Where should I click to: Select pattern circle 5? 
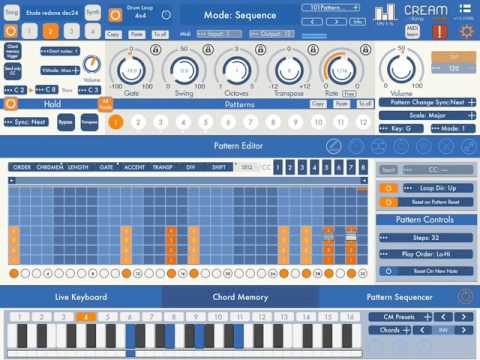click(x=206, y=122)
